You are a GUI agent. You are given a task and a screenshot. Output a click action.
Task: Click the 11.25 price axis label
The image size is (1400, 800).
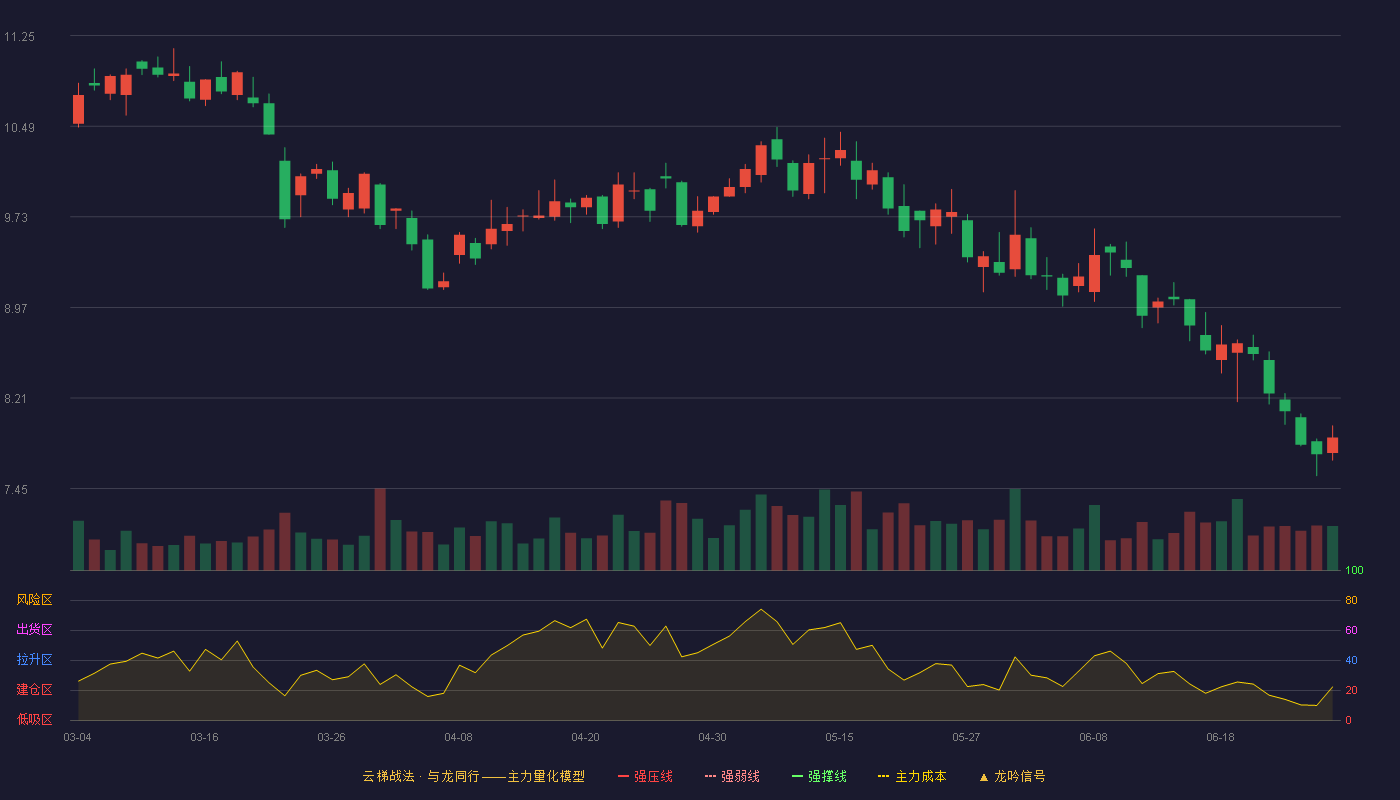tap(19, 37)
